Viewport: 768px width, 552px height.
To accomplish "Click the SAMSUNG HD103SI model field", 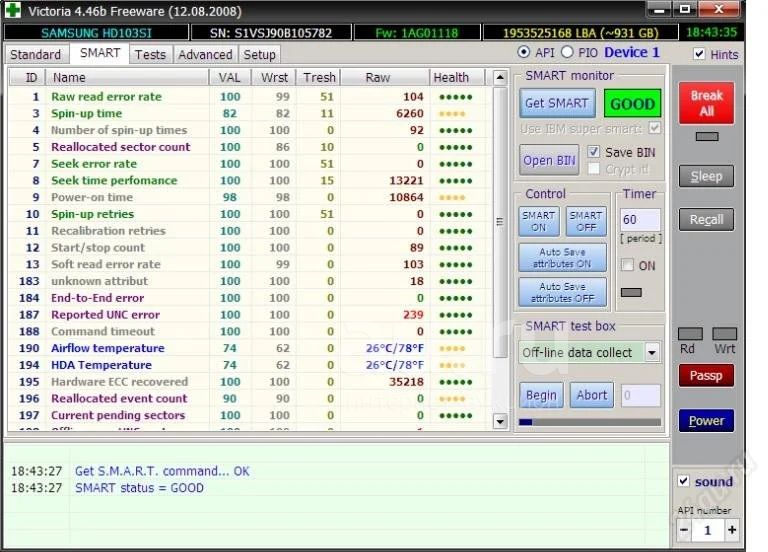I will 96,32.
